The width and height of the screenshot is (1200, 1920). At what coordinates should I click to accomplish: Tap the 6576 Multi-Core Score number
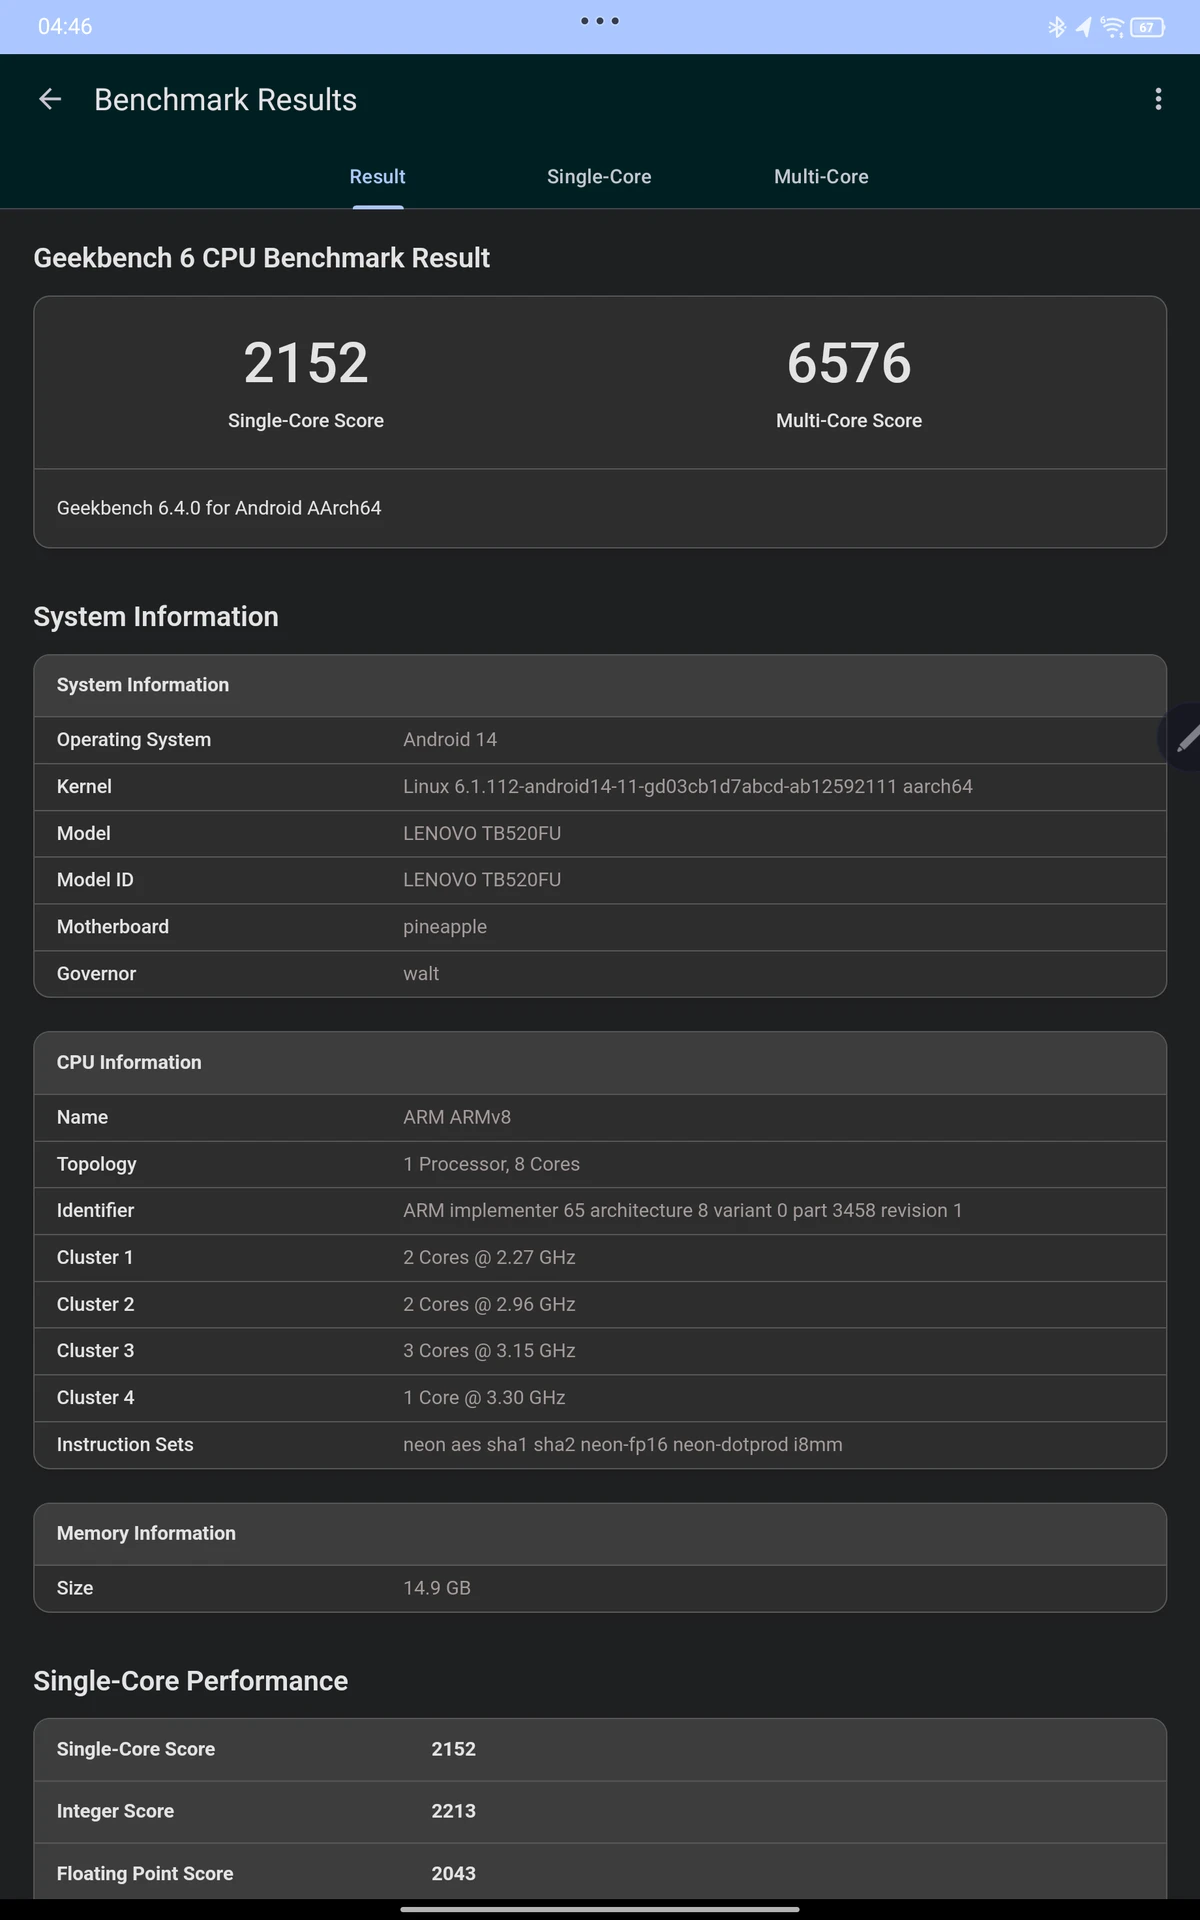[x=849, y=362]
